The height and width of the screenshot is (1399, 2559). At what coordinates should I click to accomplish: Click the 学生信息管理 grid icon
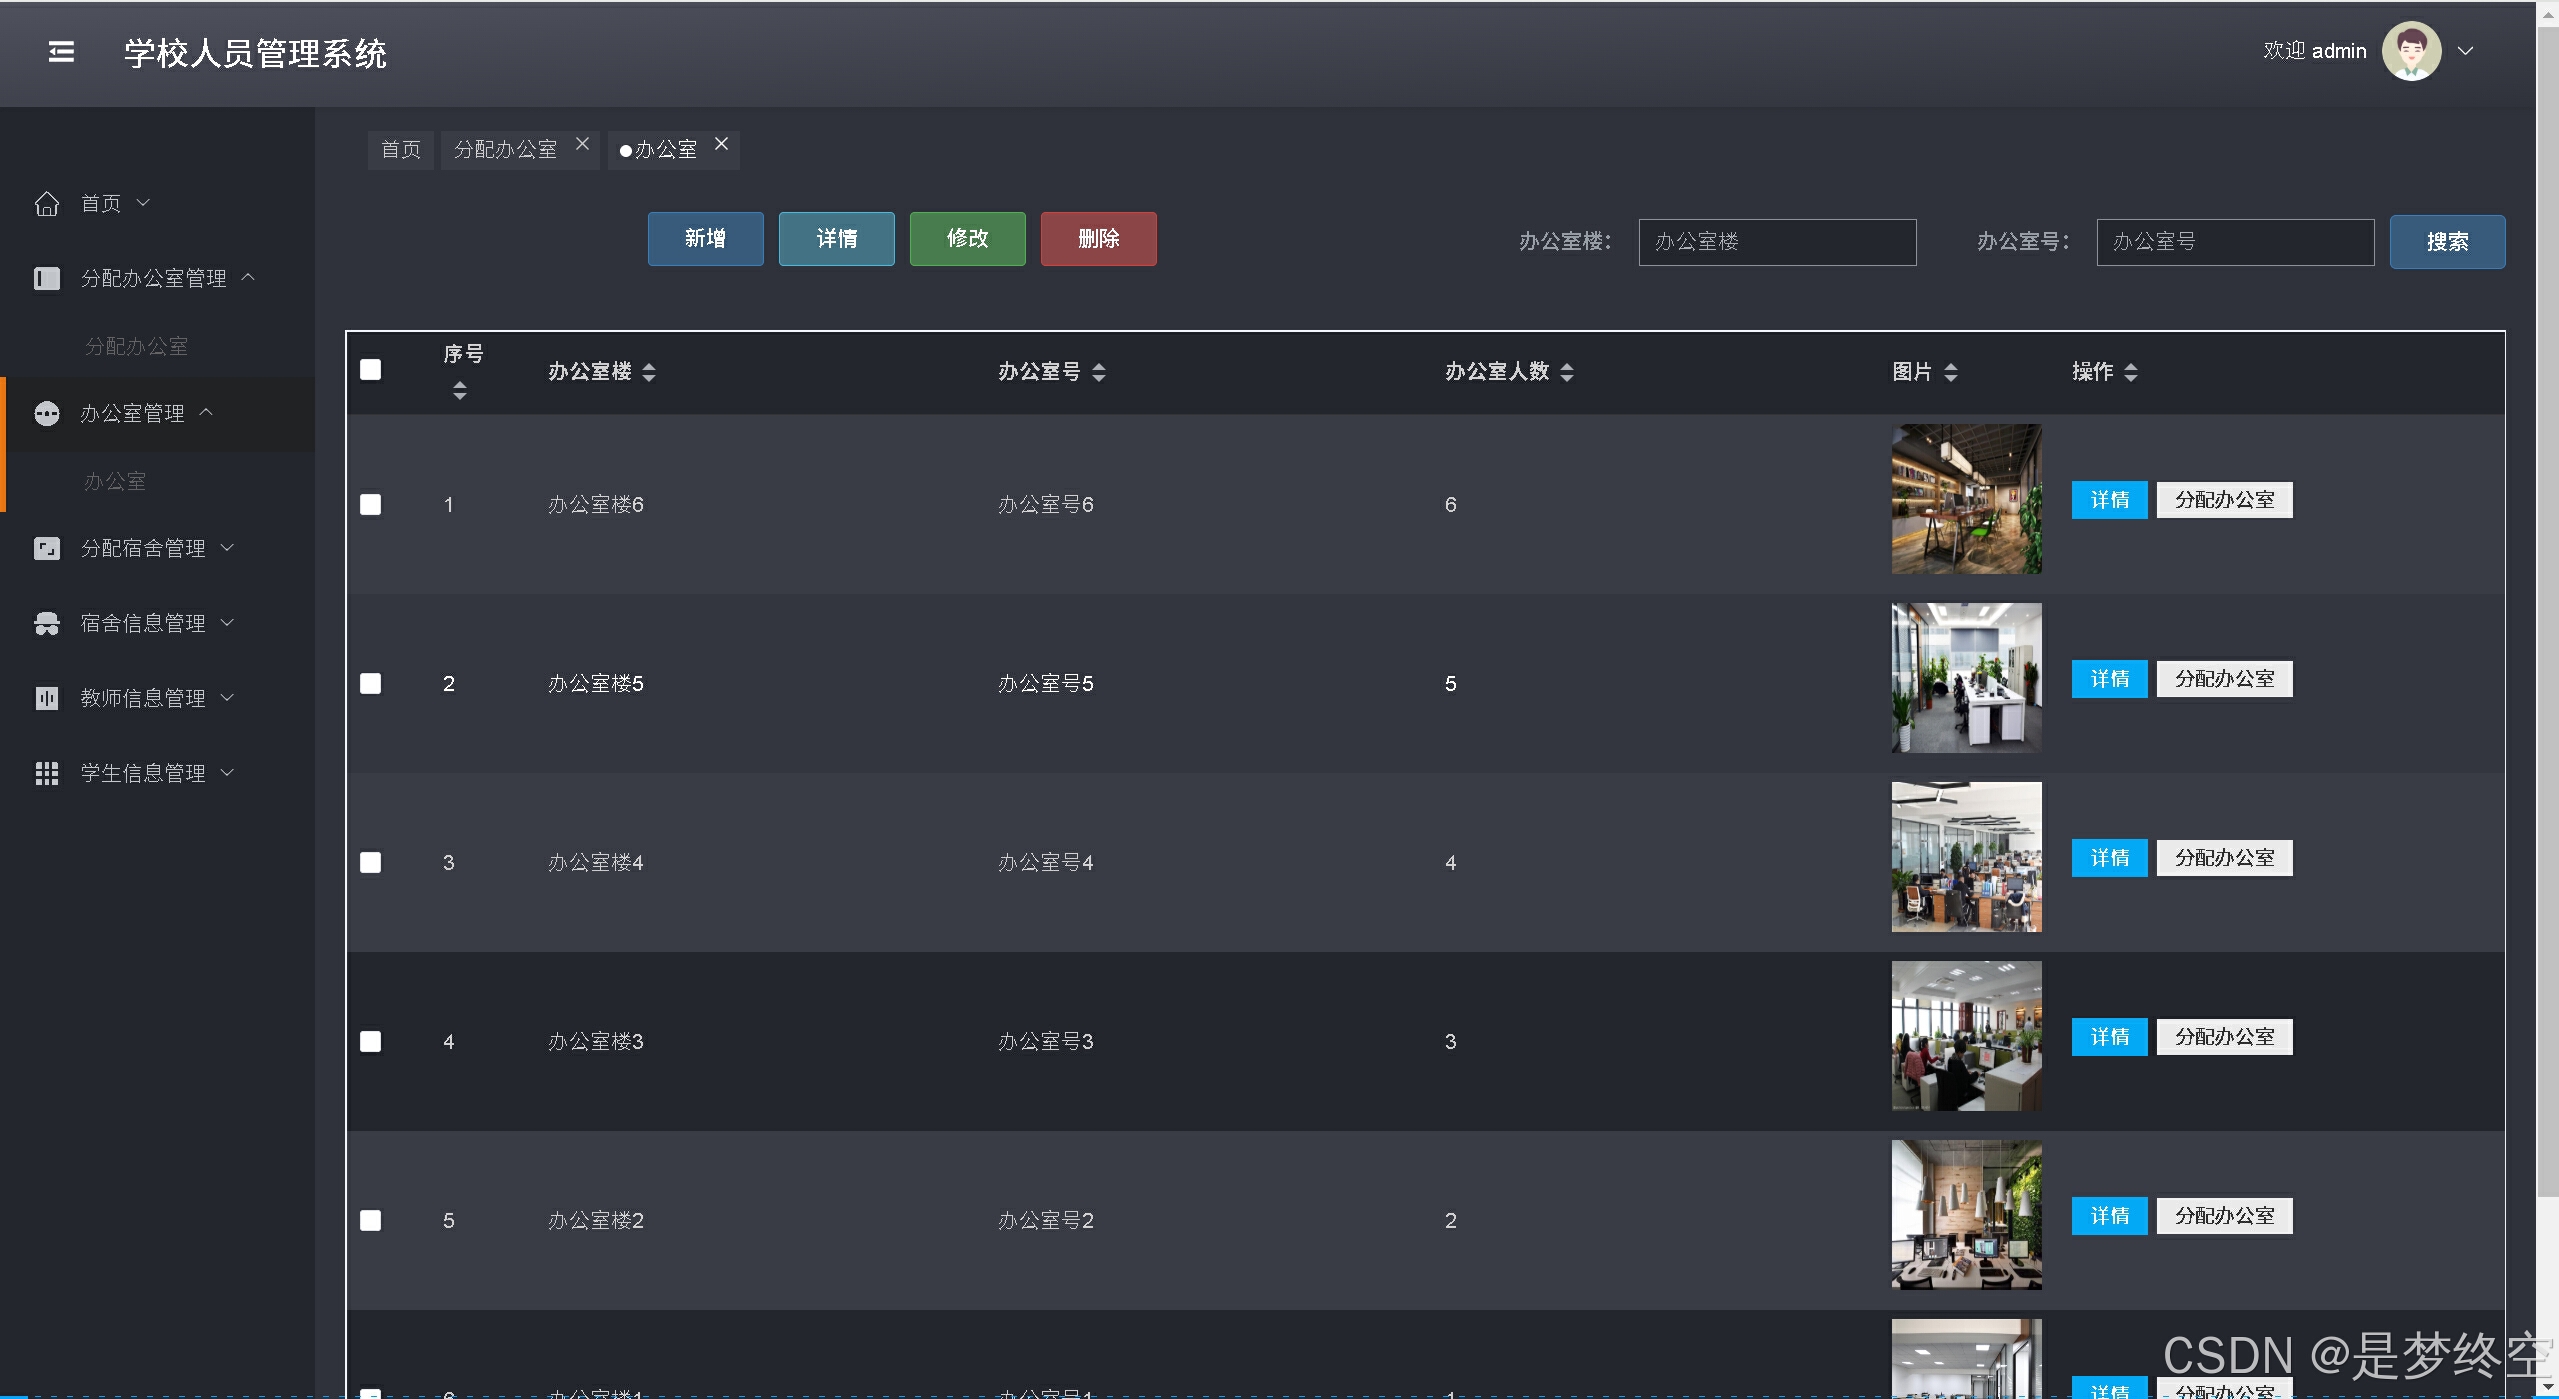[x=47, y=773]
